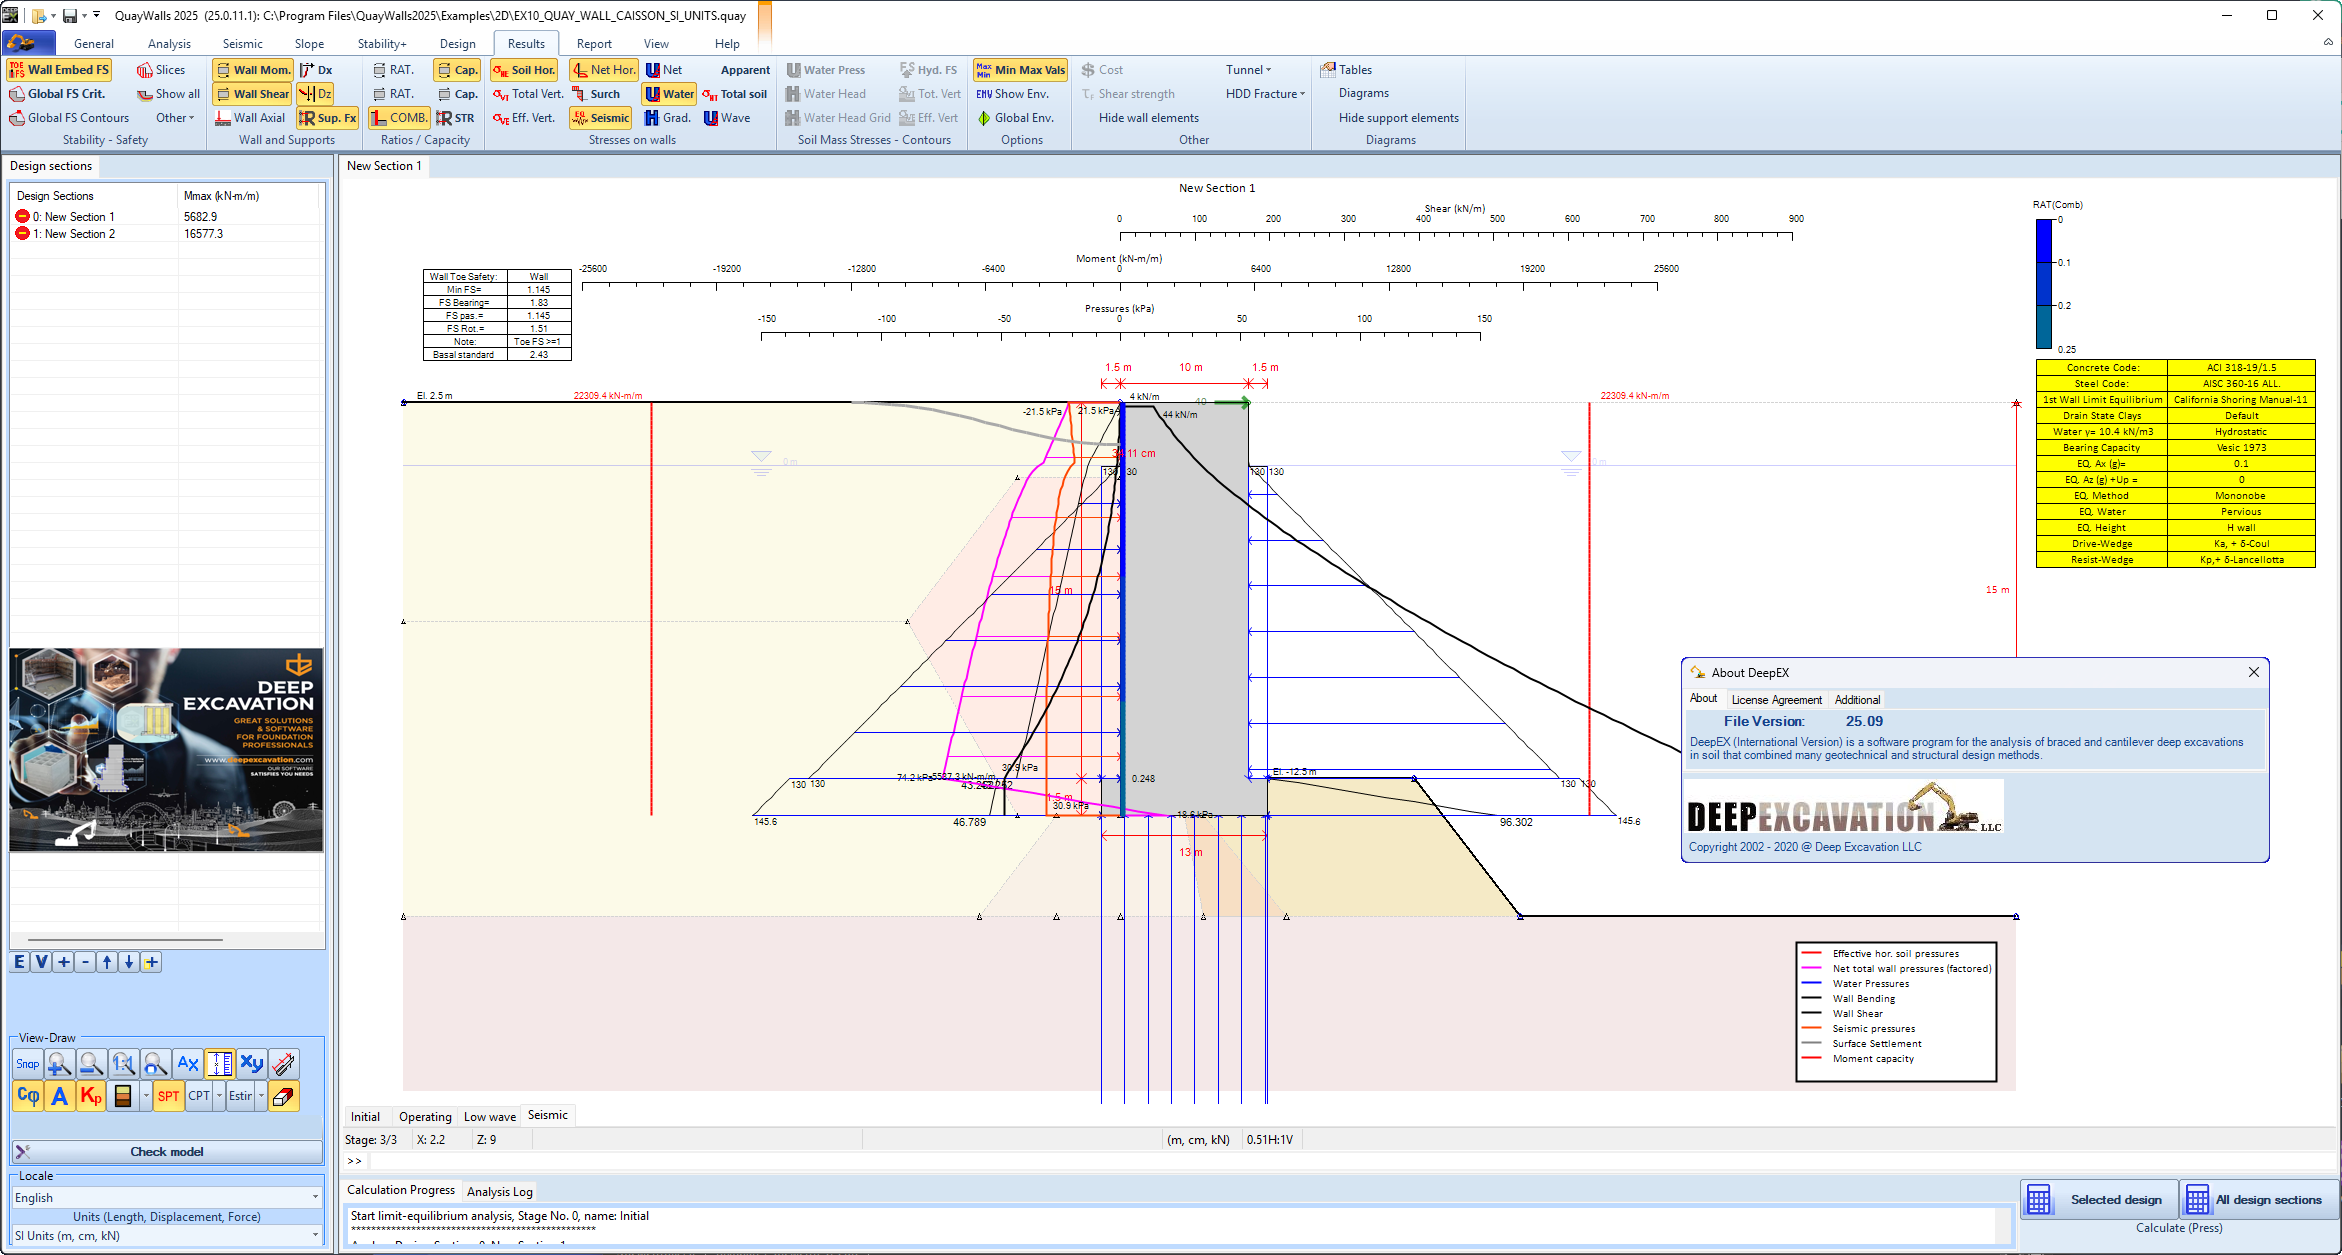Toggle the Min Max Vals option

point(1020,70)
